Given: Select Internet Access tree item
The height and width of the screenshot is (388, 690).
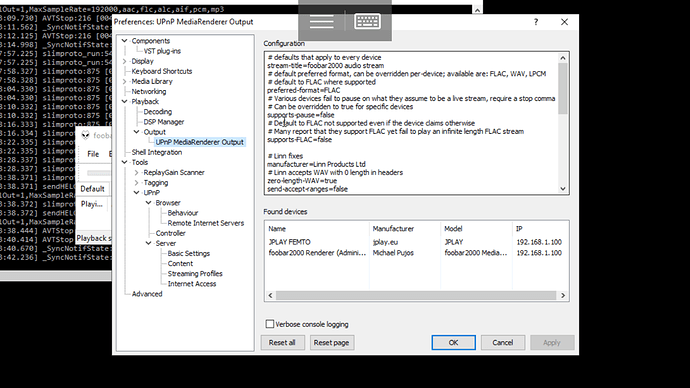Looking at the screenshot, I should click(x=191, y=284).
